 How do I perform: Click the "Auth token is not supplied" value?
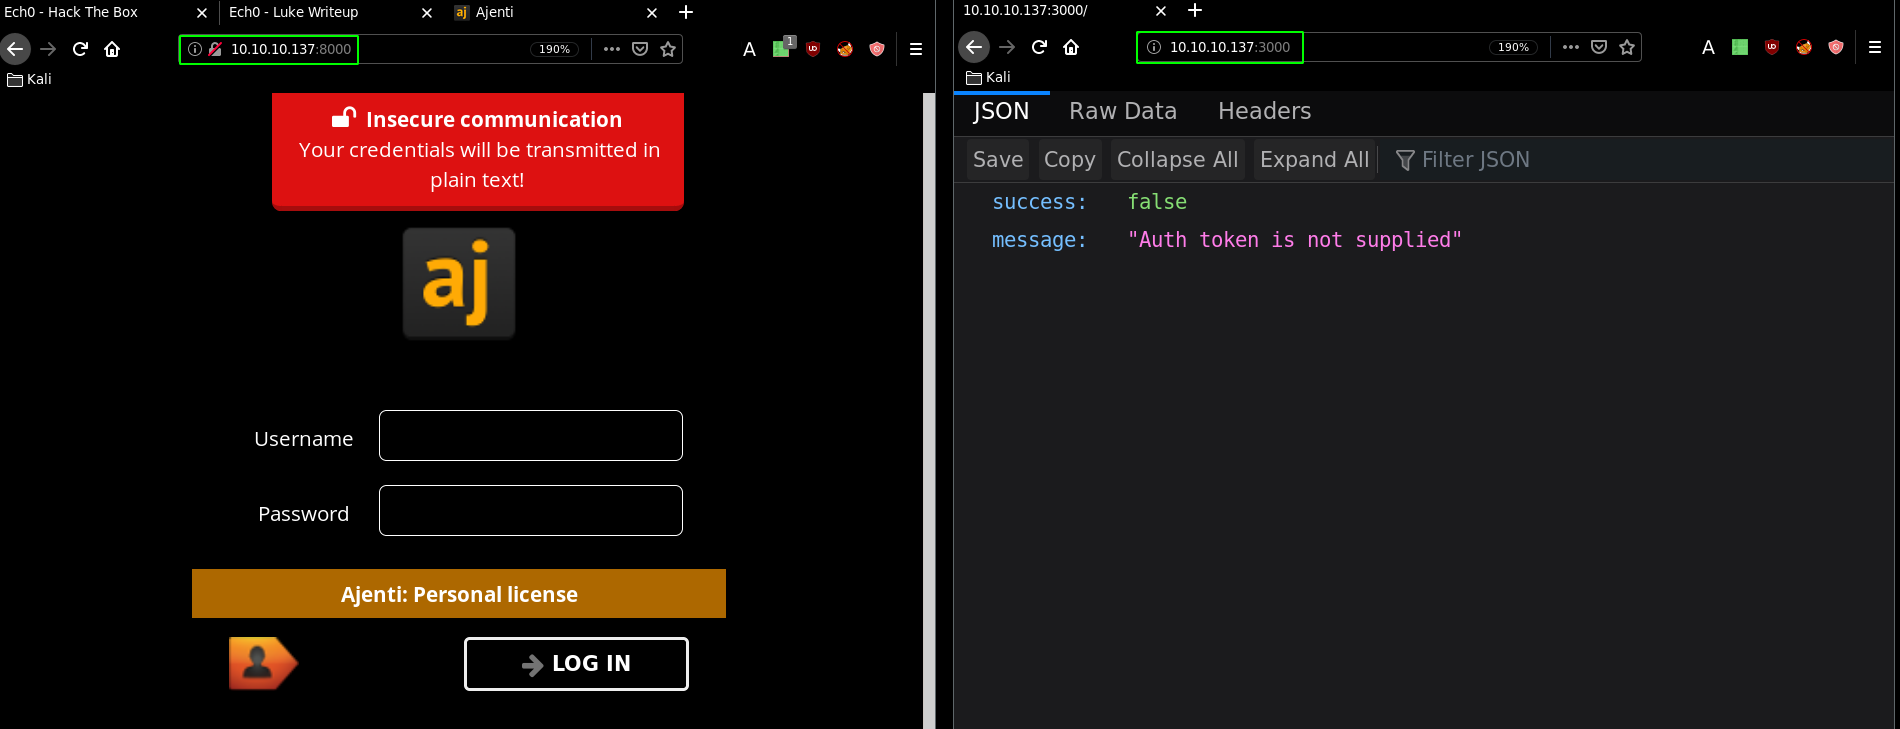coord(1294,240)
